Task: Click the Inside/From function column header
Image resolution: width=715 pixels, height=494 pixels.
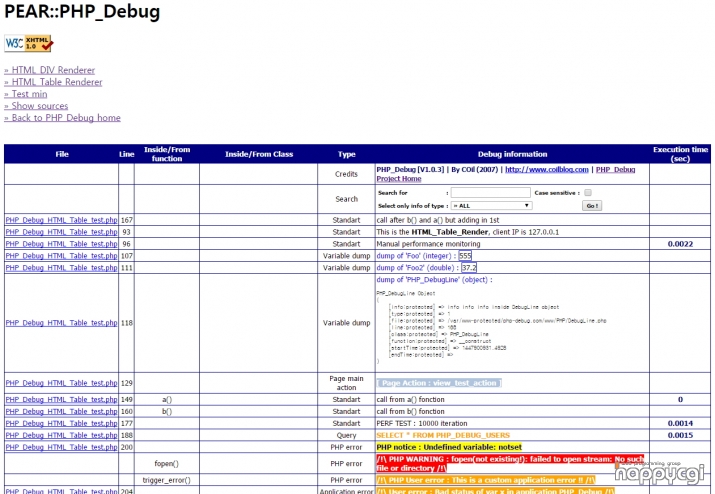Action: pyautogui.click(x=167, y=154)
